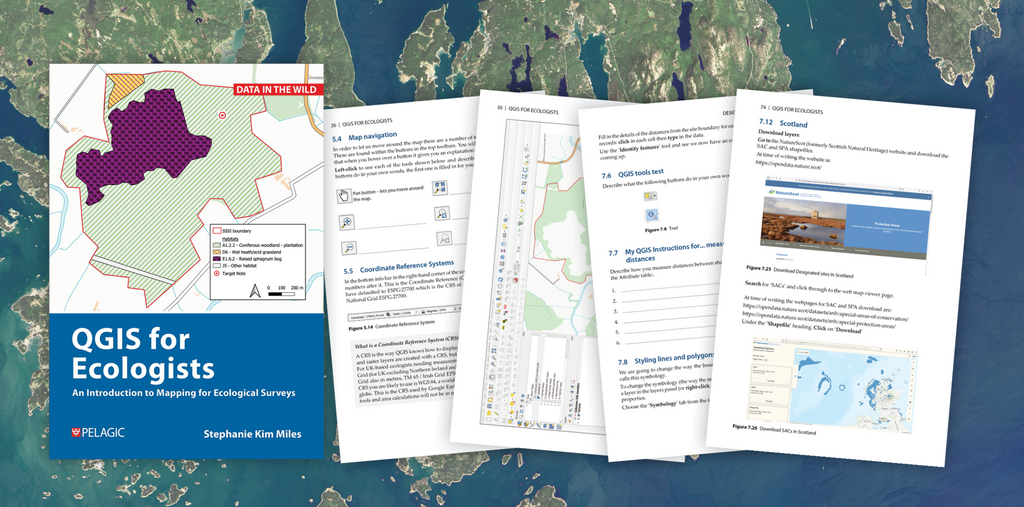Click the red DATA IN THE WILD banner
The image size is (1024, 507).
[x=278, y=90]
